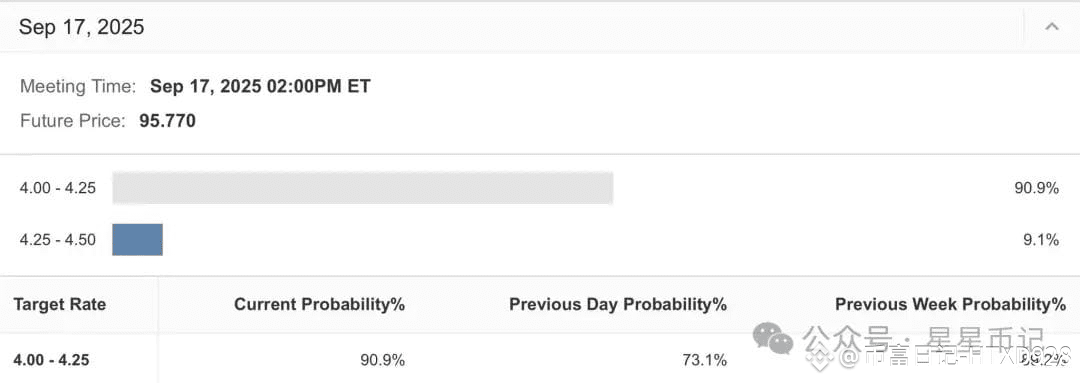Click the Previous Week Probability% header

point(951,304)
